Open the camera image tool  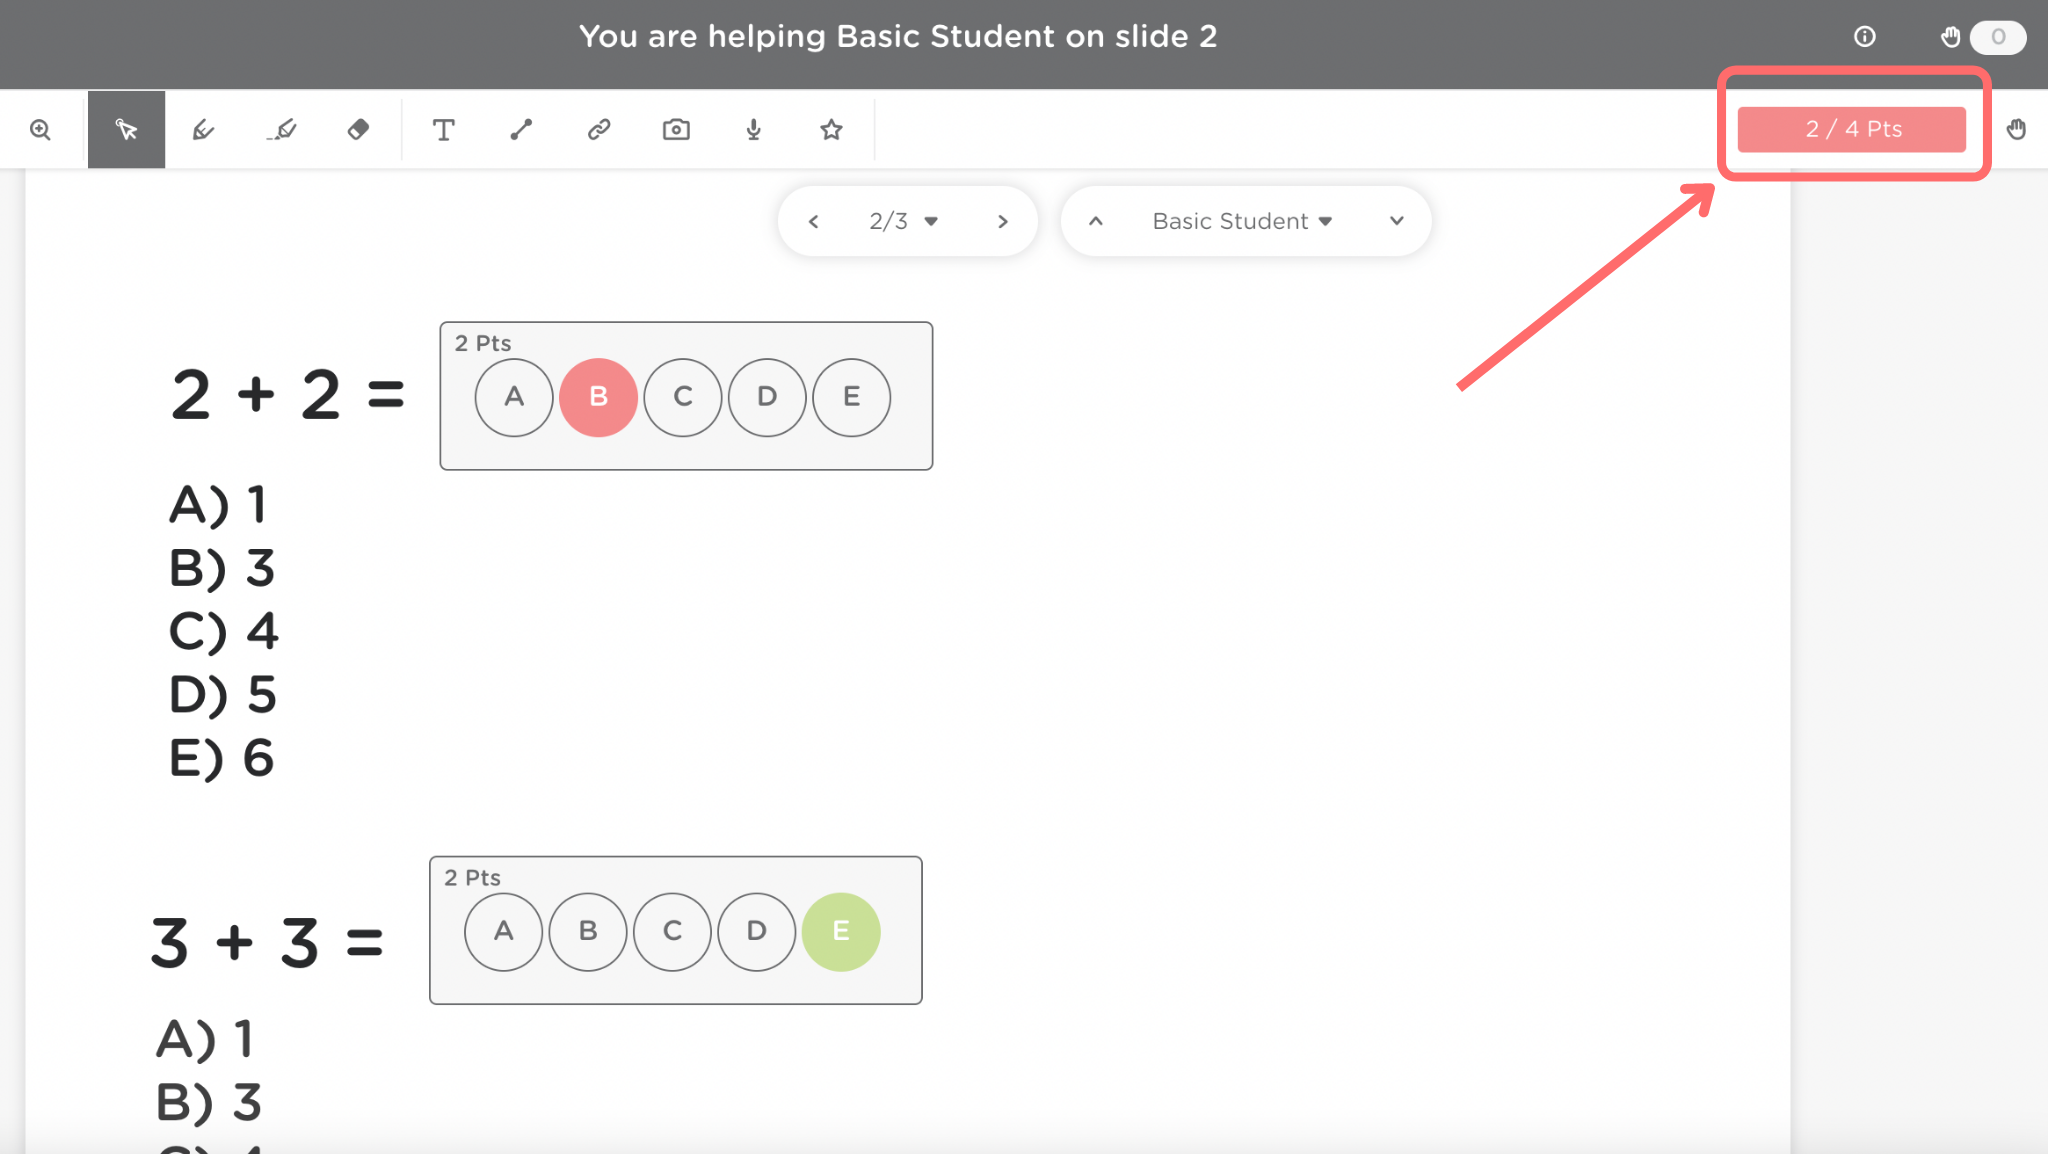tap(676, 130)
